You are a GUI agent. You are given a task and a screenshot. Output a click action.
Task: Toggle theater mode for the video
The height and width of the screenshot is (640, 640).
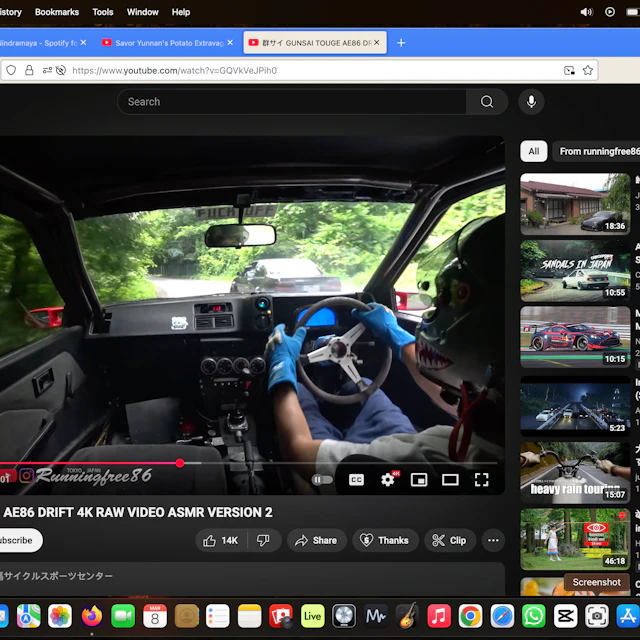click(x=450, y=480)
